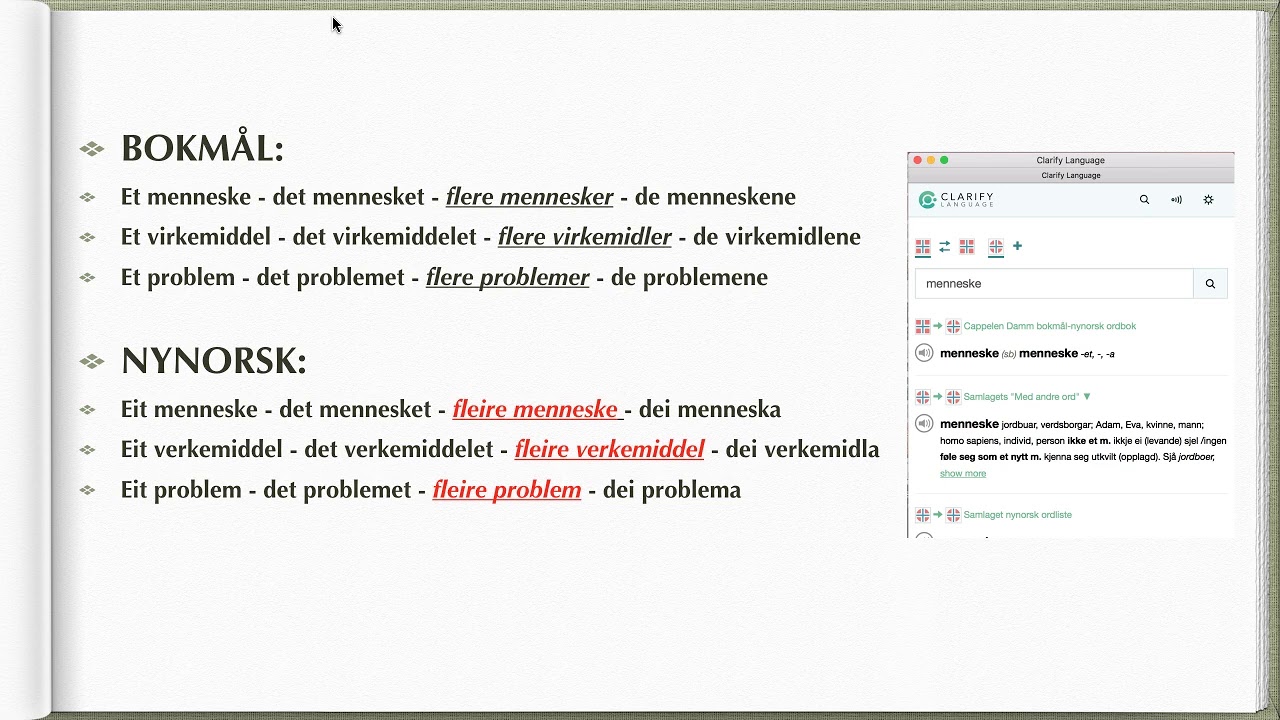1280x720 pixels.
Task: Click the underlined flere mennesker text
Action: tap(529, 197)
